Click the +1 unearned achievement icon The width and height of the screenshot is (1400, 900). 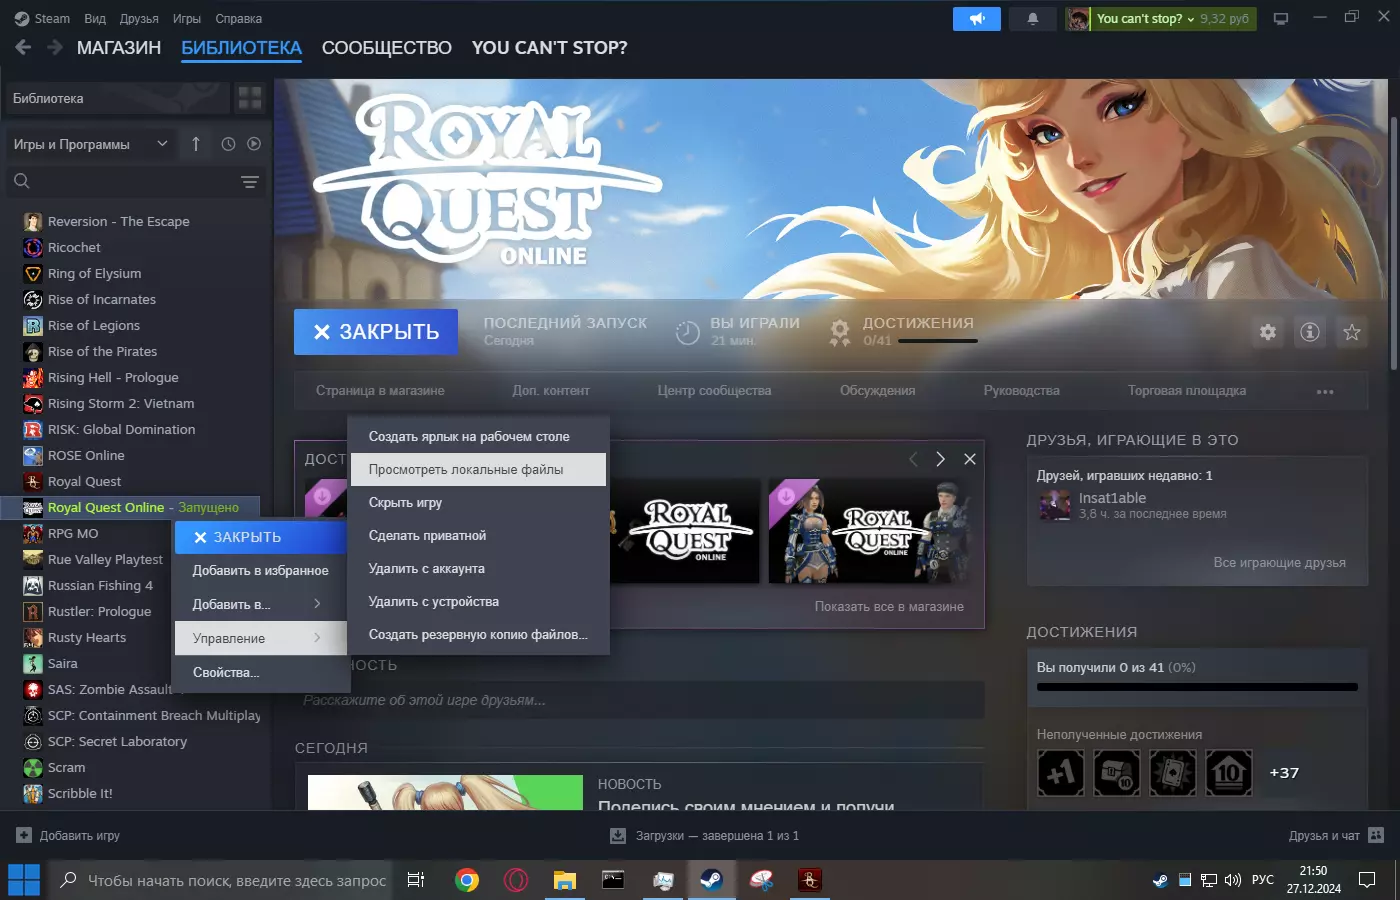1061,773
